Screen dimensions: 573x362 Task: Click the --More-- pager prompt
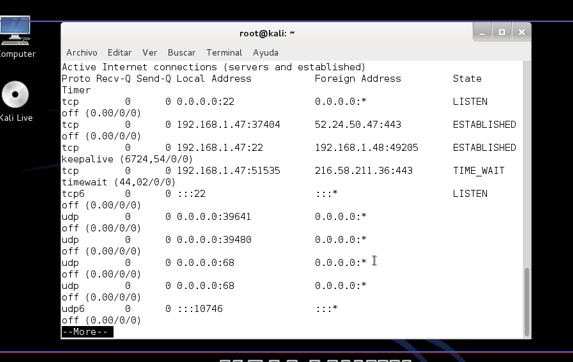tap(87, 332)
